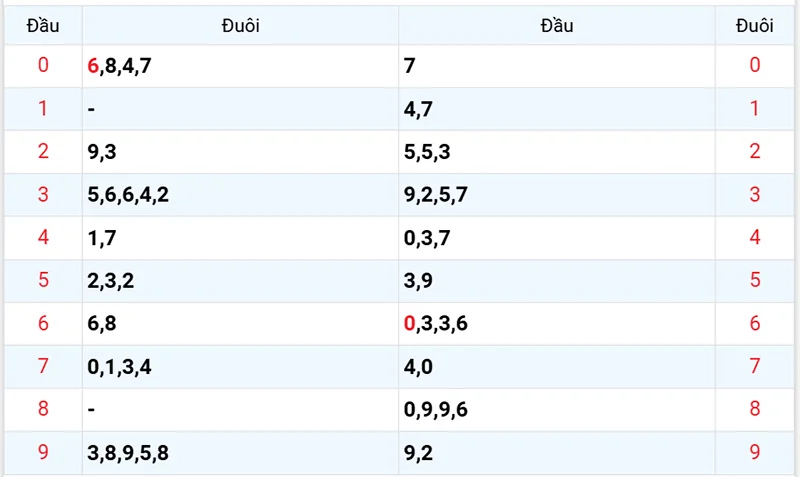Select the red 9 in the left index column
The image size is (800, 477).
[42, 453]
